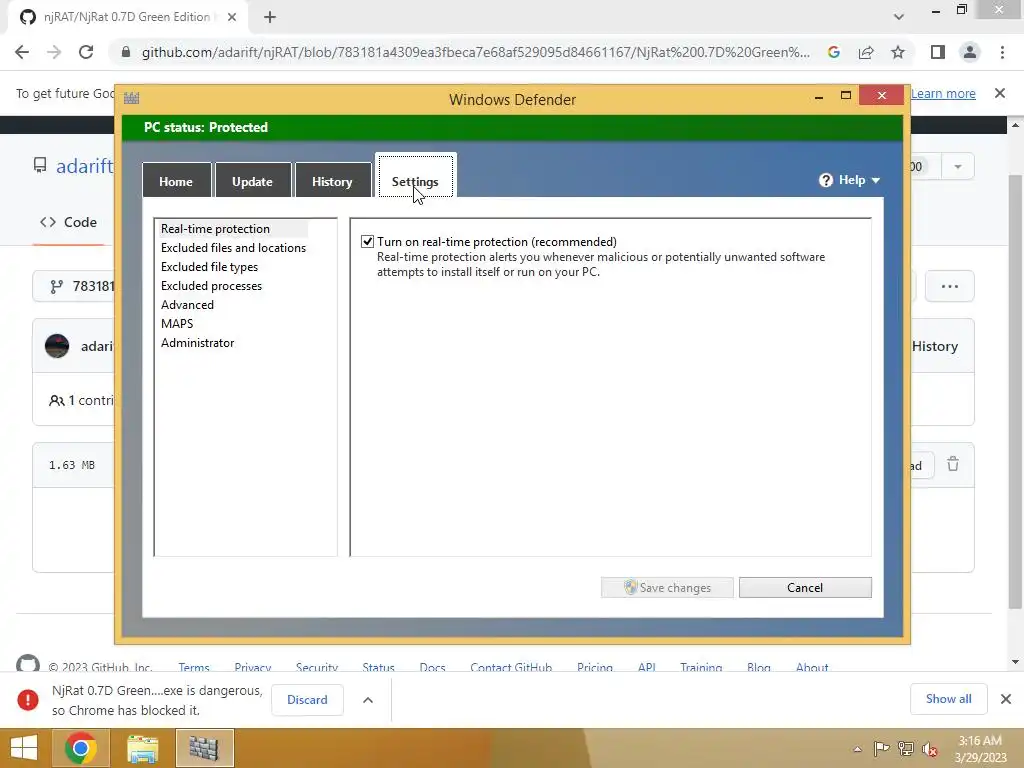Delete the file using trash icon
Viewport: 1024px width, 768px height.
tap(953, 464)
